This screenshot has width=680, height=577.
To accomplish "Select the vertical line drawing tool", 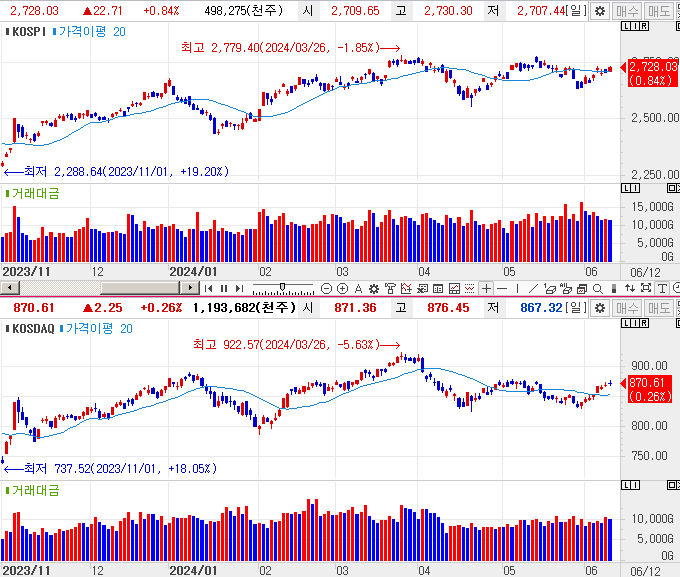I will click(x=517, y=288).
